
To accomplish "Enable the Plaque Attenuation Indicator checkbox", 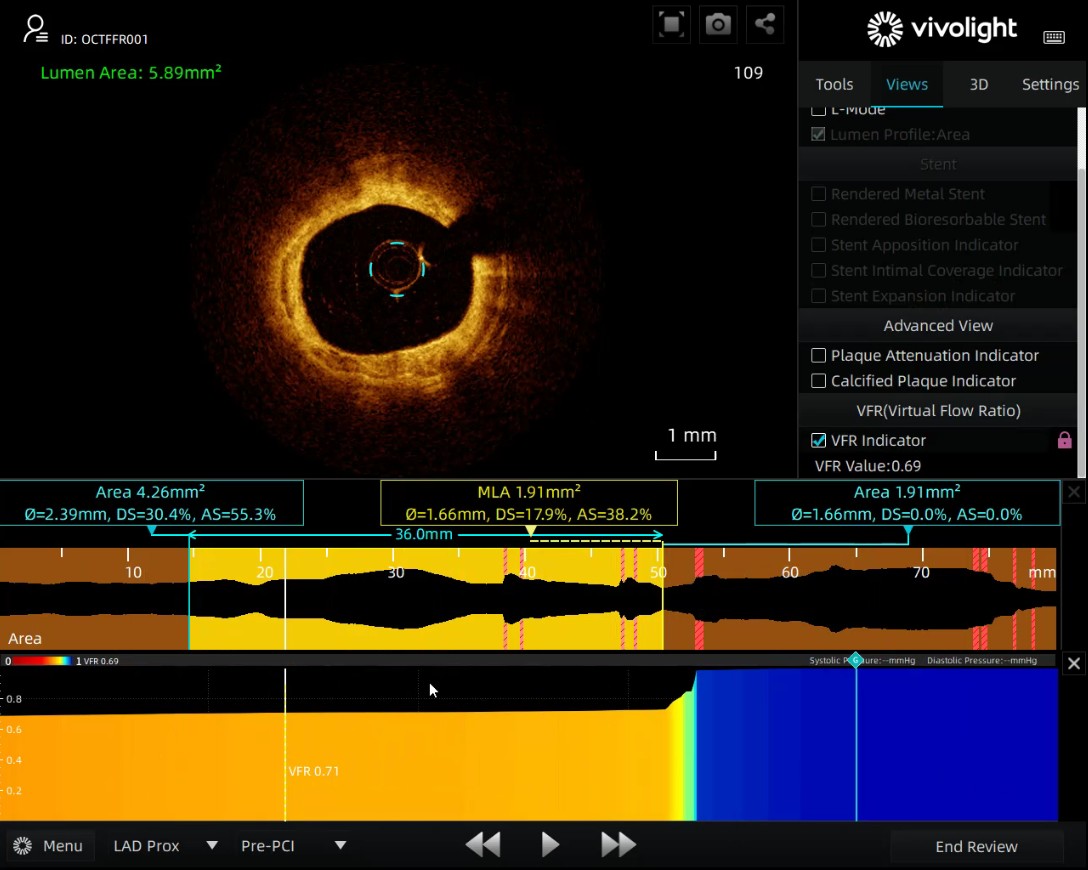I will 818,355.
